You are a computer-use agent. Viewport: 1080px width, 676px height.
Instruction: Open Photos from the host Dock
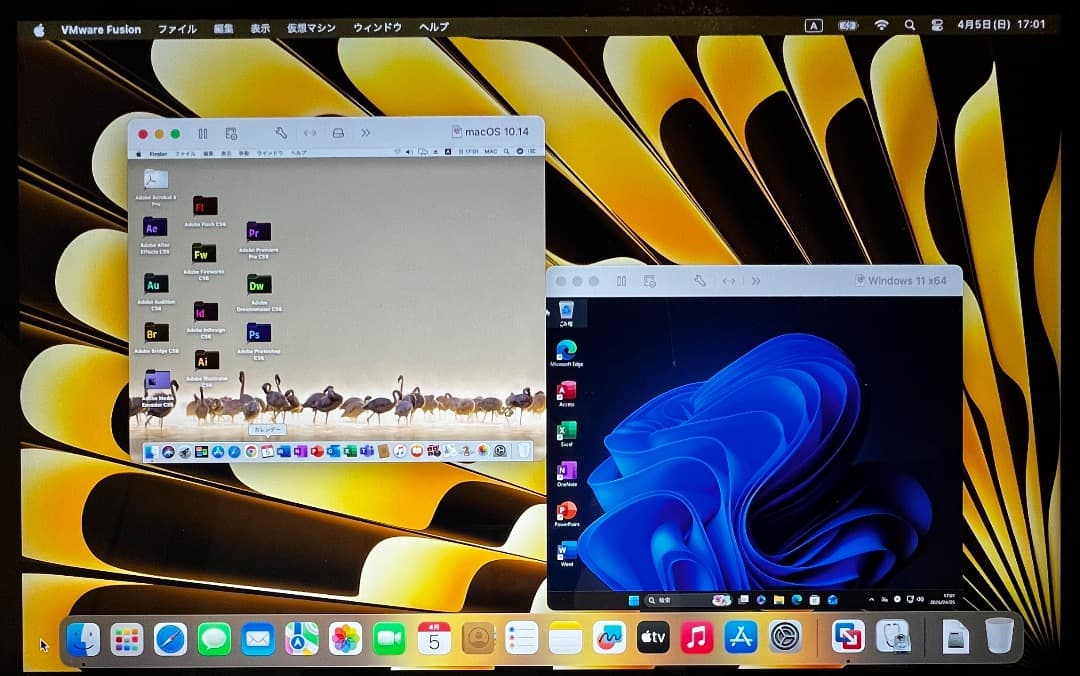(345, 639)
